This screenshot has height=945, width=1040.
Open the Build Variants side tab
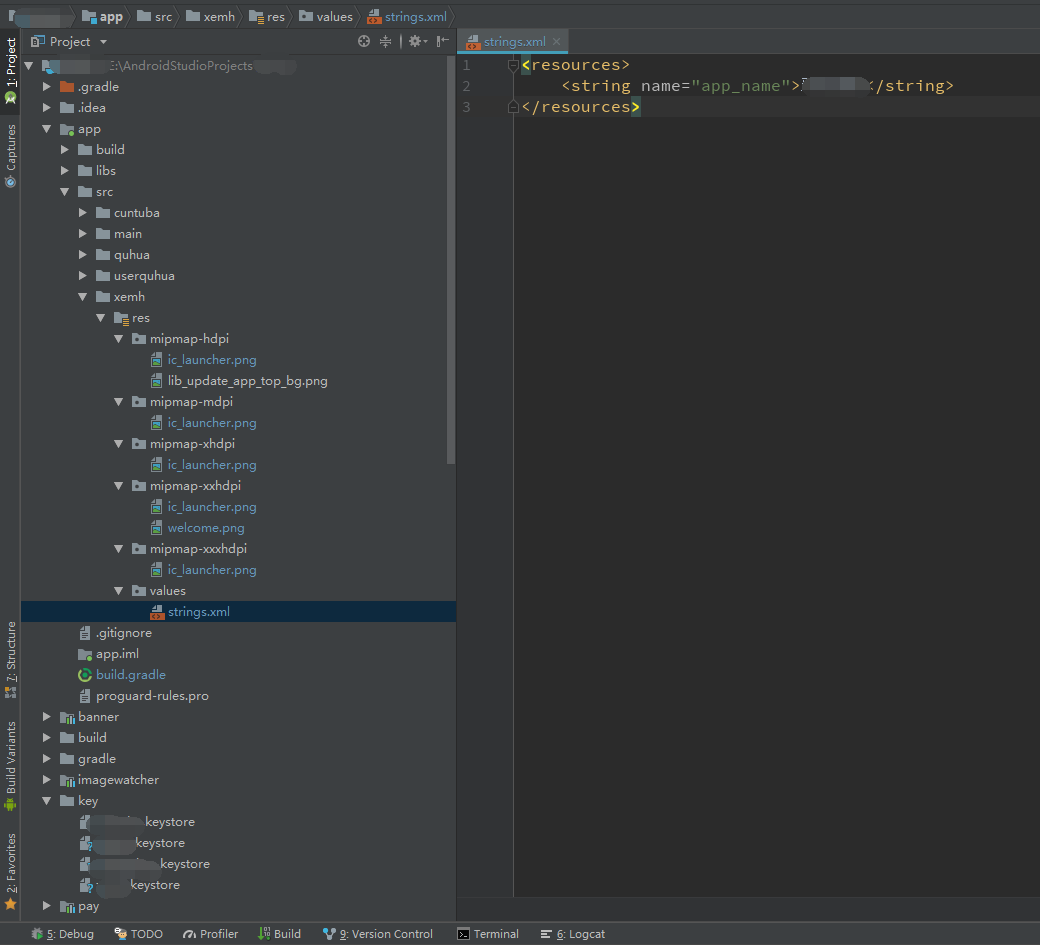[x=11, y=766]
